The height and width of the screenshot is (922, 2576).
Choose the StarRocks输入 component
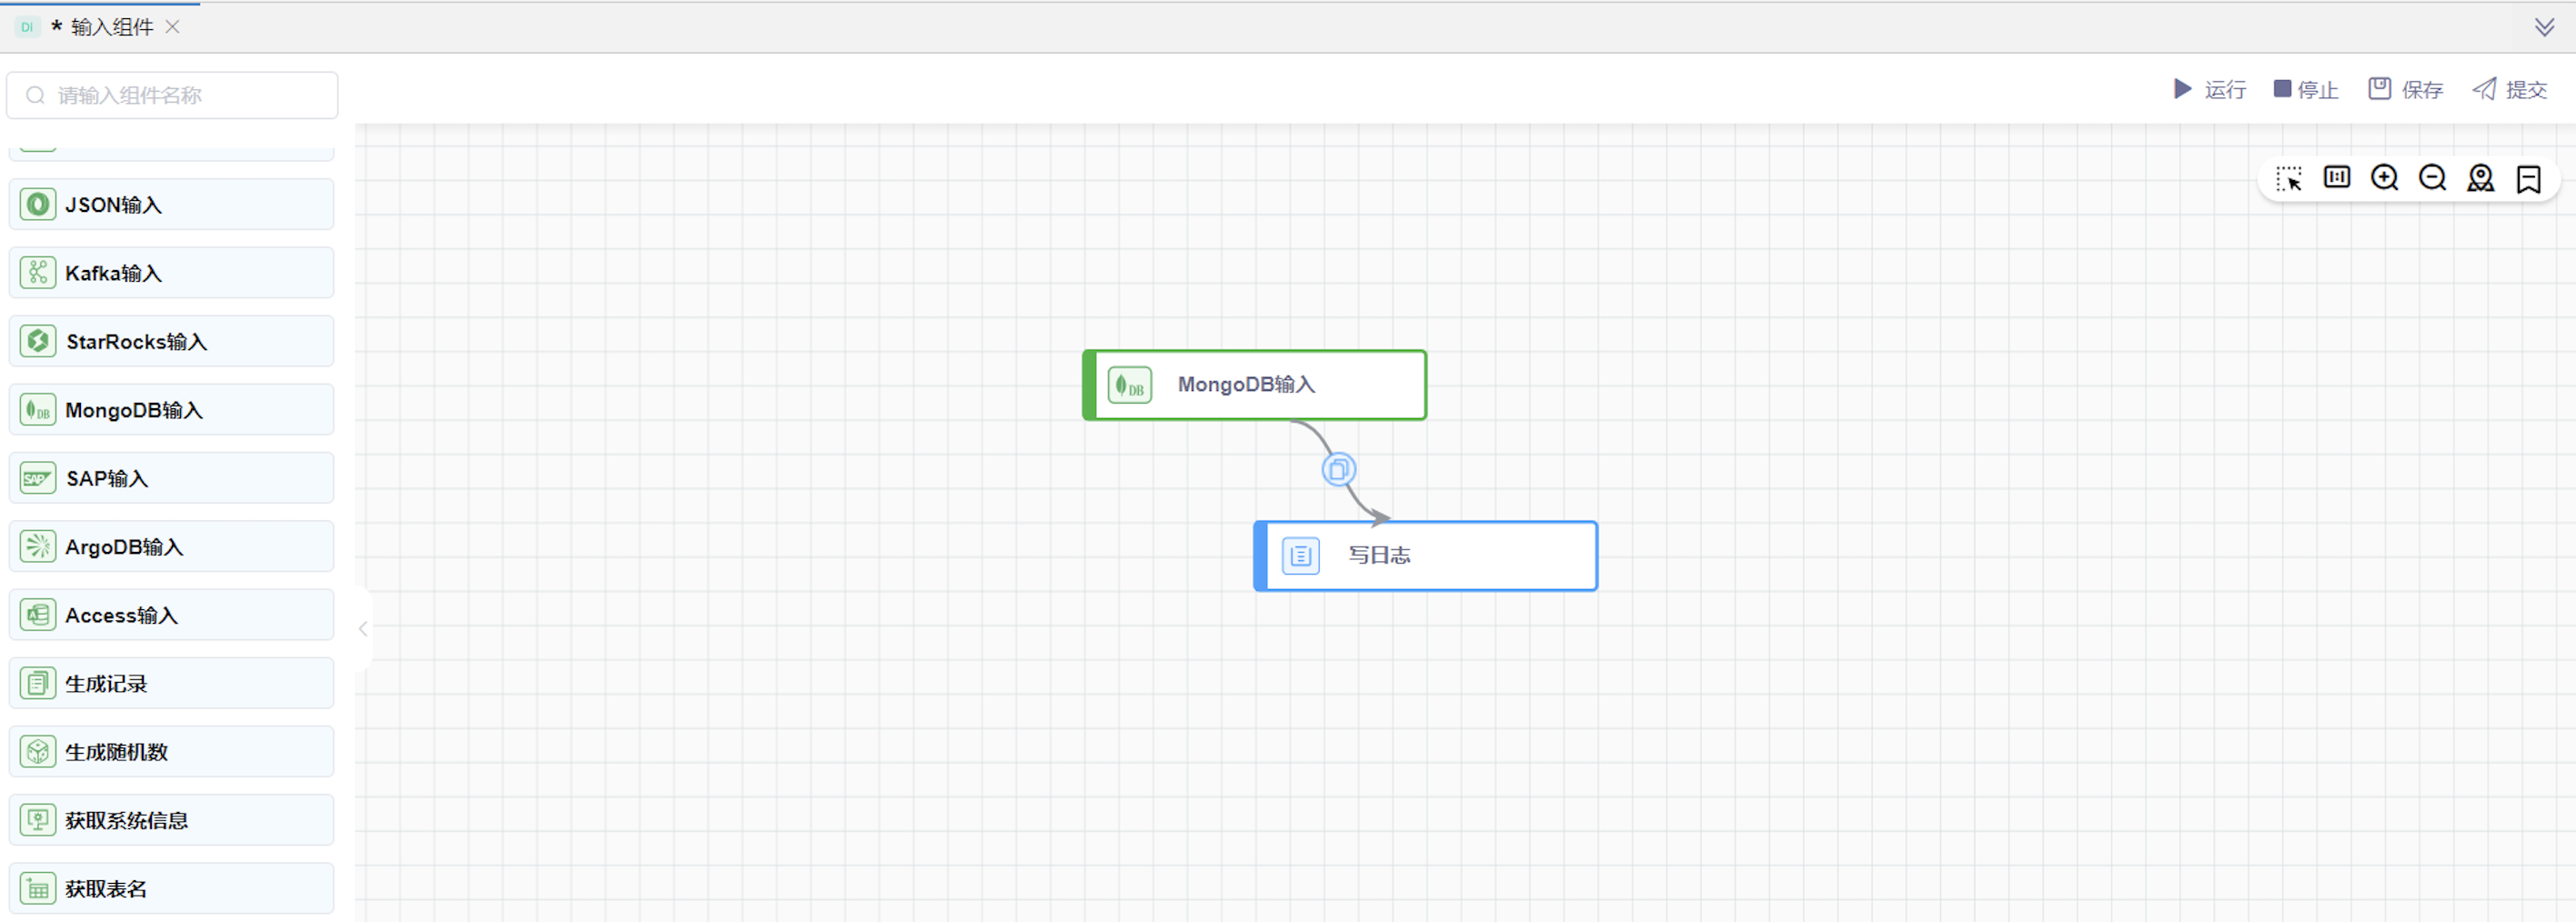click(171, 342)
